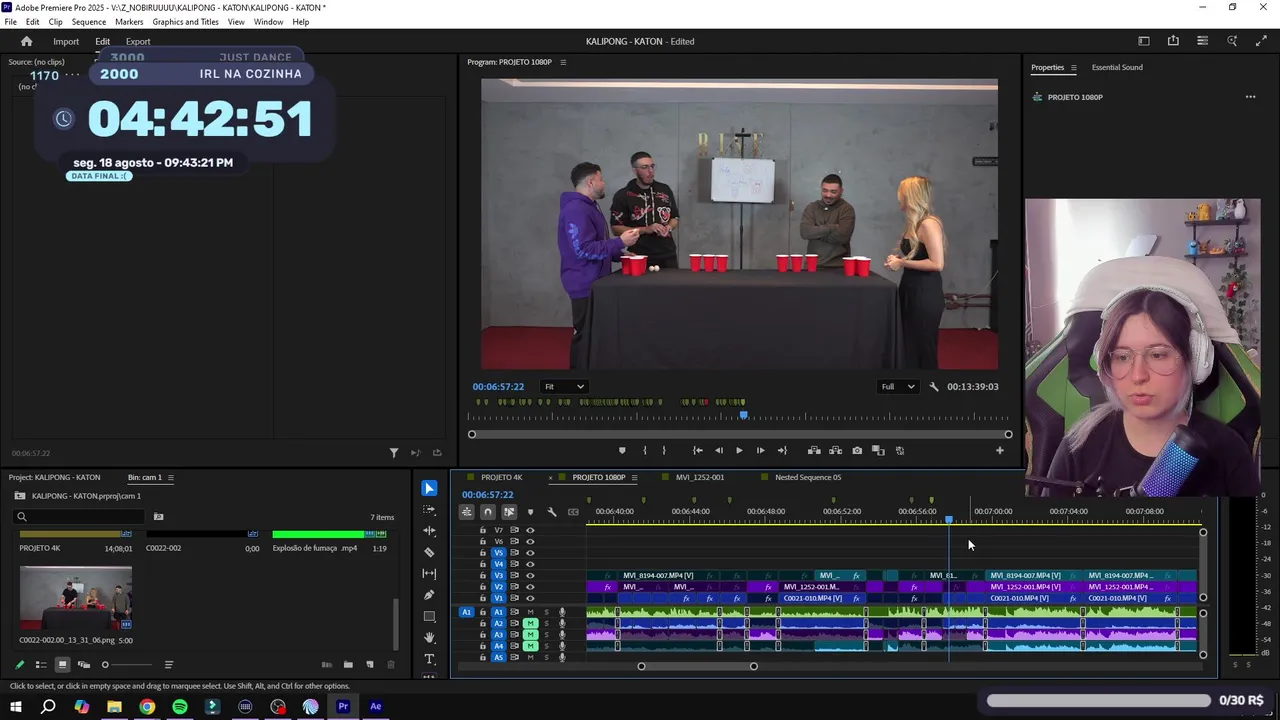Switch project panel to freeform view
Viewport: 1280px width, 720px height.
coord(84,665)
